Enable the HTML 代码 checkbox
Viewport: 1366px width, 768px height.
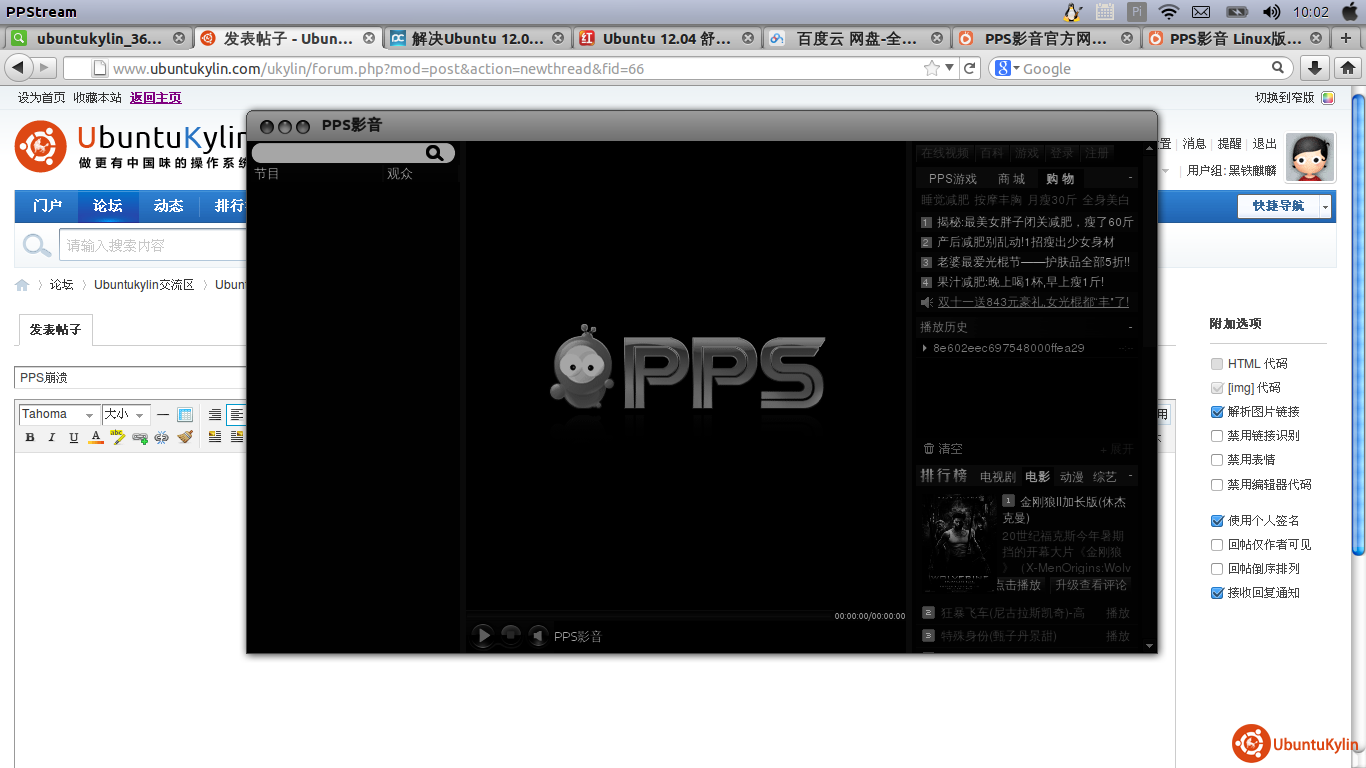1217,364
